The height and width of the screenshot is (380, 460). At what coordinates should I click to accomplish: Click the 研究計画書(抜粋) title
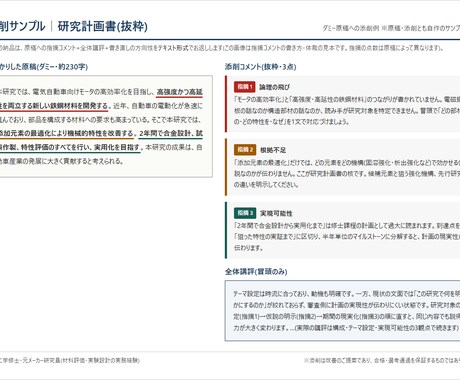(103, 26)
